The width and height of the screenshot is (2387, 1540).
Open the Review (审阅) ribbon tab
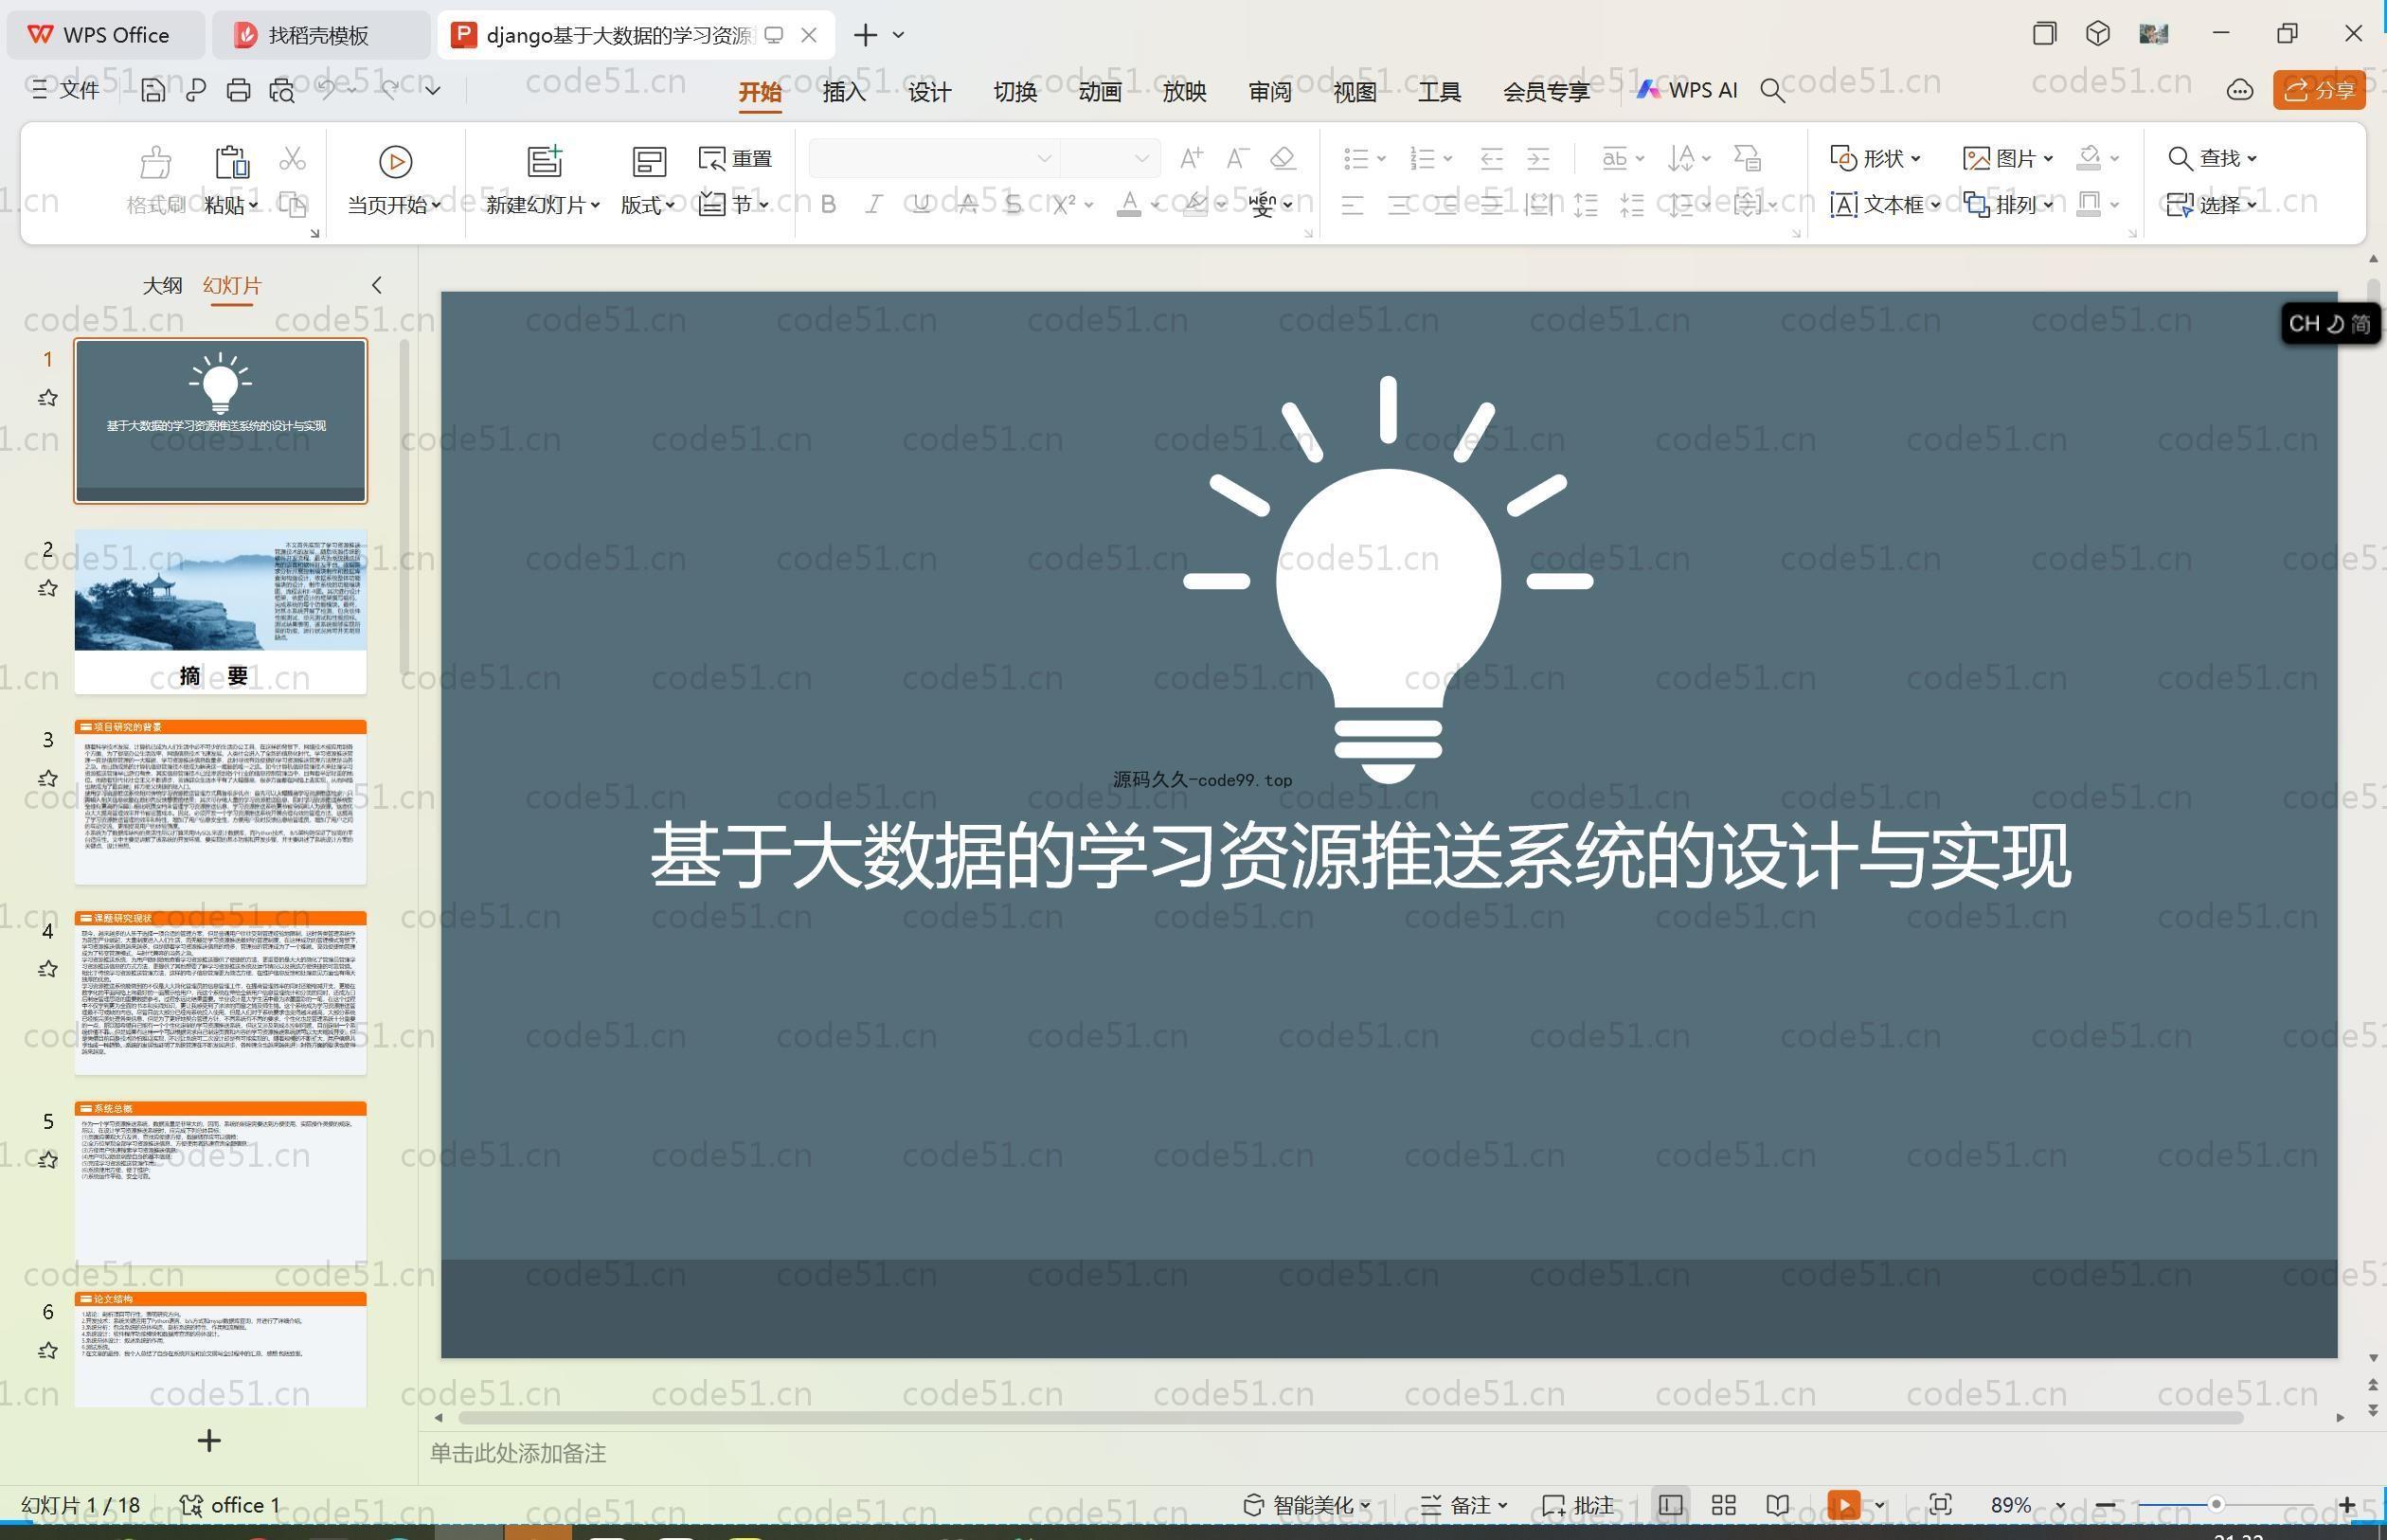tap(1269, 92)
